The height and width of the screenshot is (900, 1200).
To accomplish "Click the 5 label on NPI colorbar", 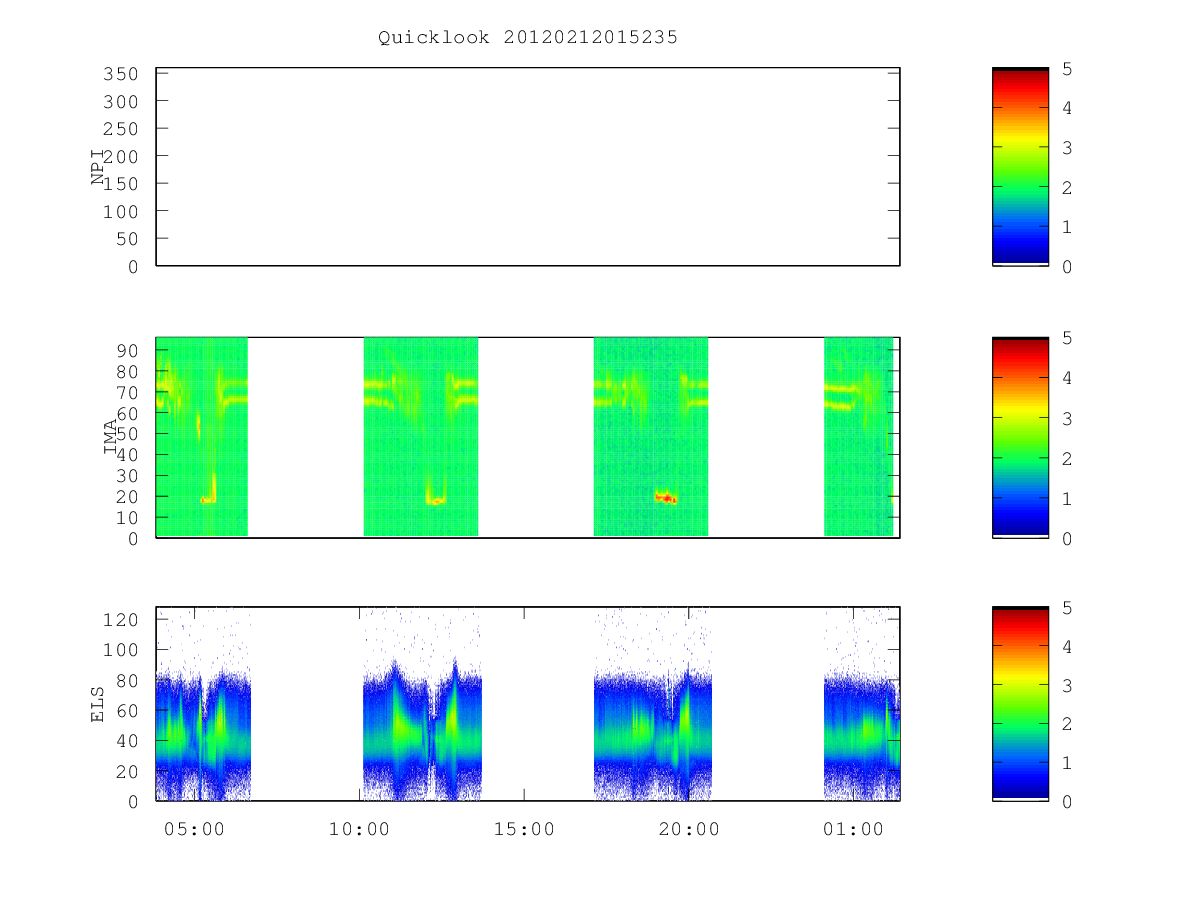I will [1067, 69].
